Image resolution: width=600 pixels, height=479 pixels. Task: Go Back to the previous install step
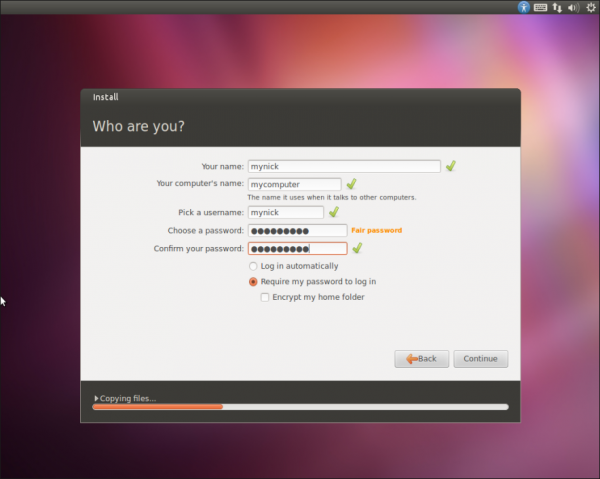pyautogui.click(x=421, y=358)
